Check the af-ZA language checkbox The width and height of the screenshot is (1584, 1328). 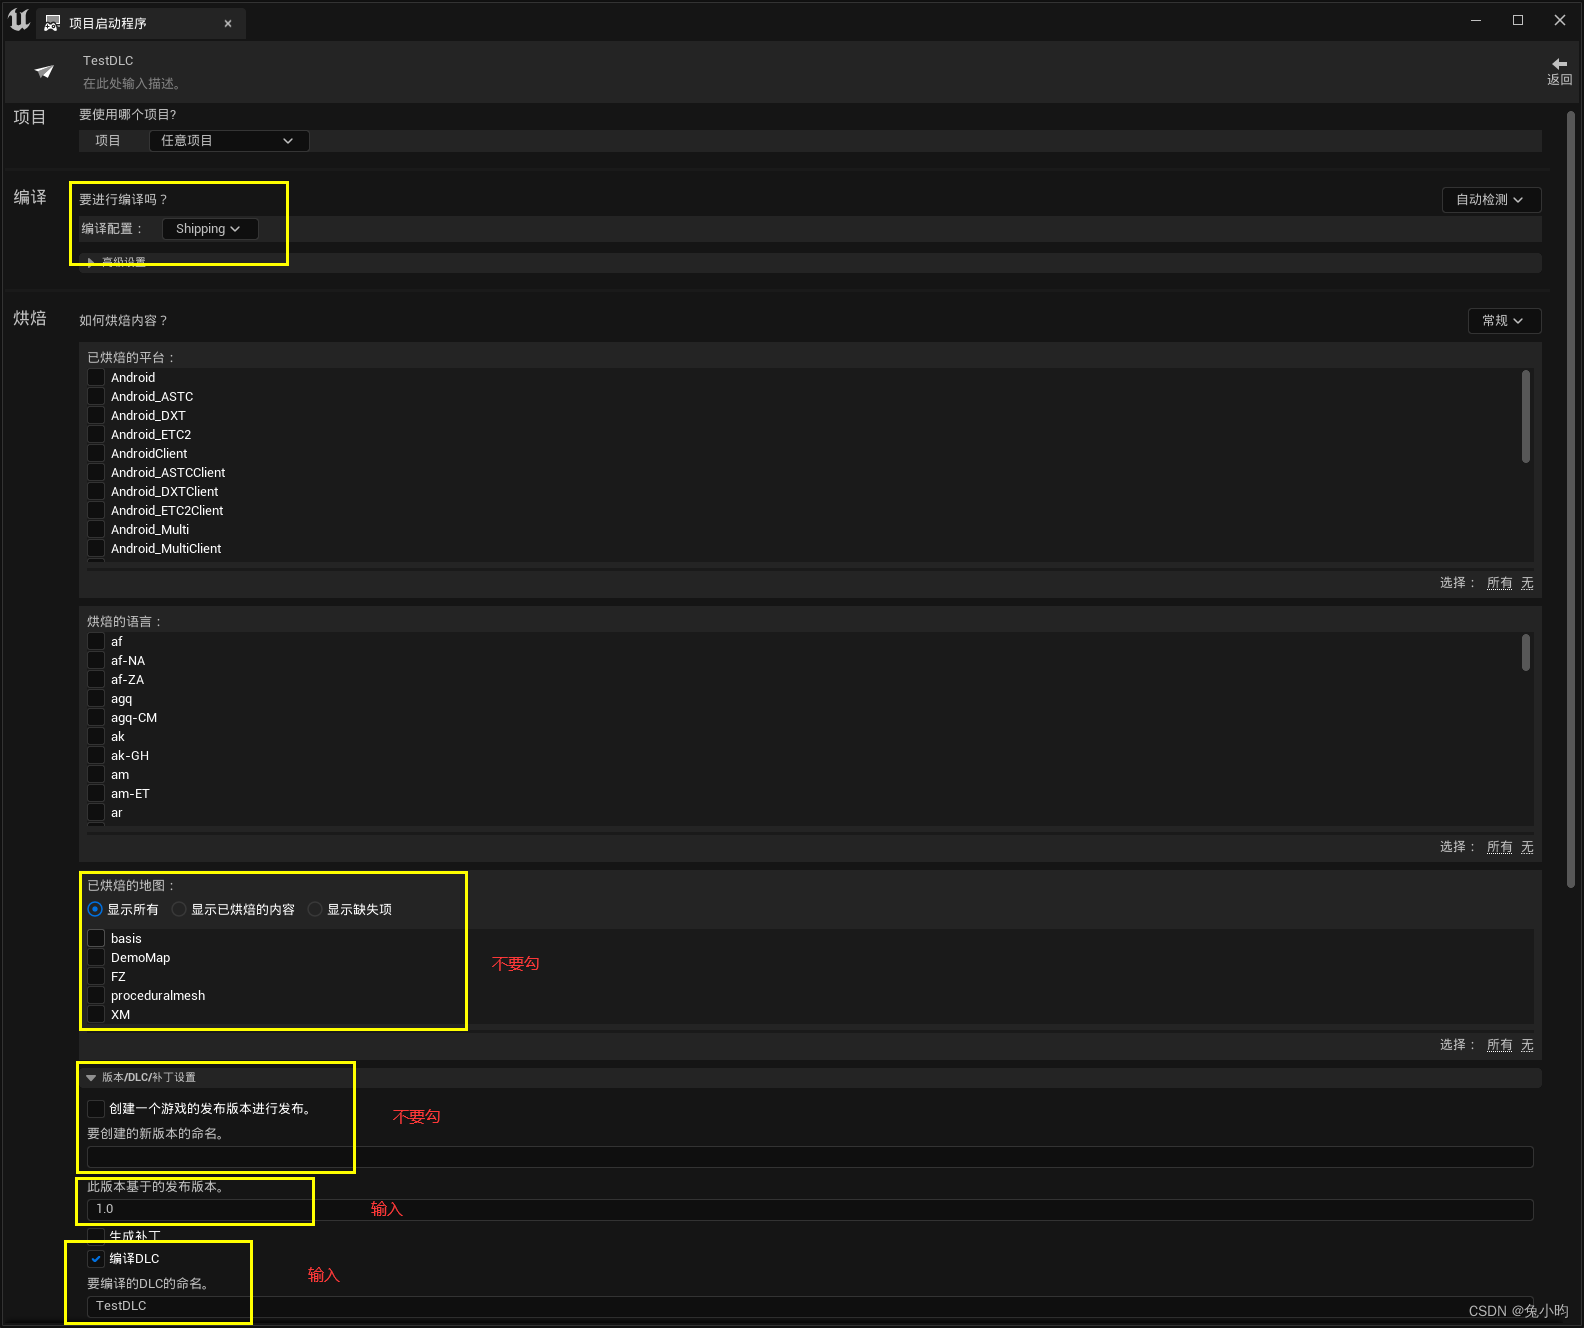[96, 679]
